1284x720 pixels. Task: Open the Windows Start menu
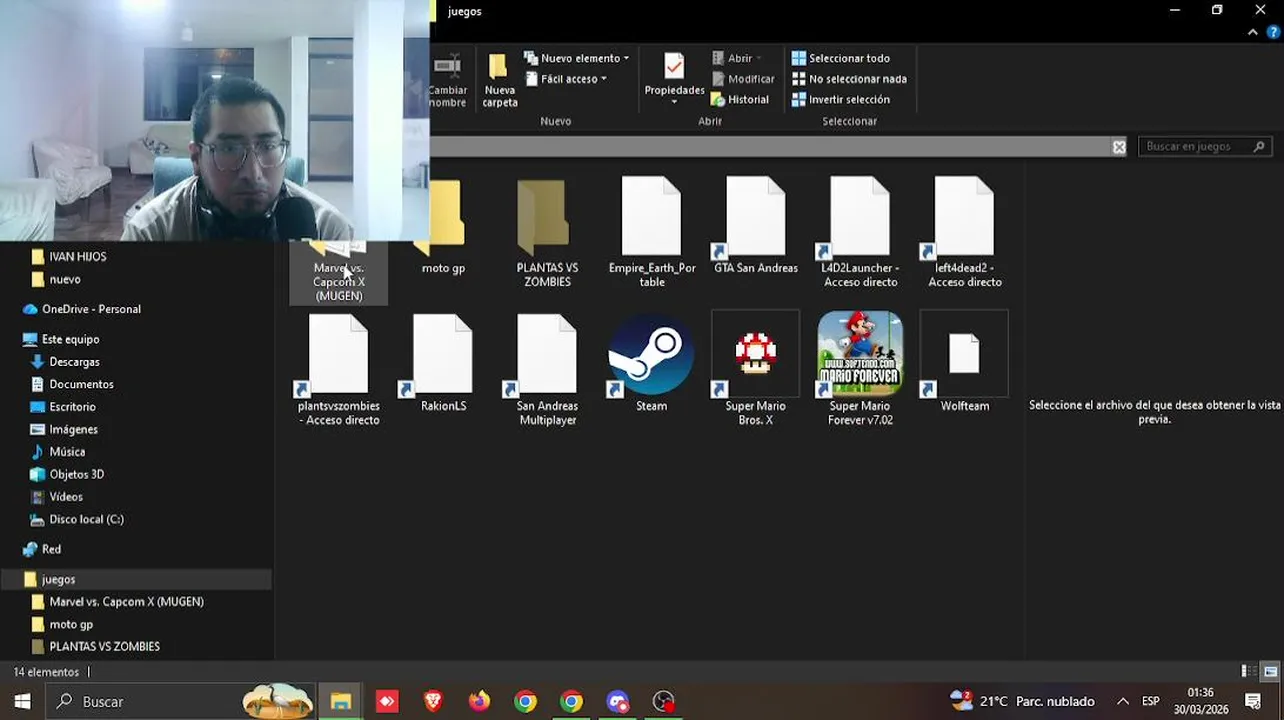pyautogui.click(x=22, y=701)
